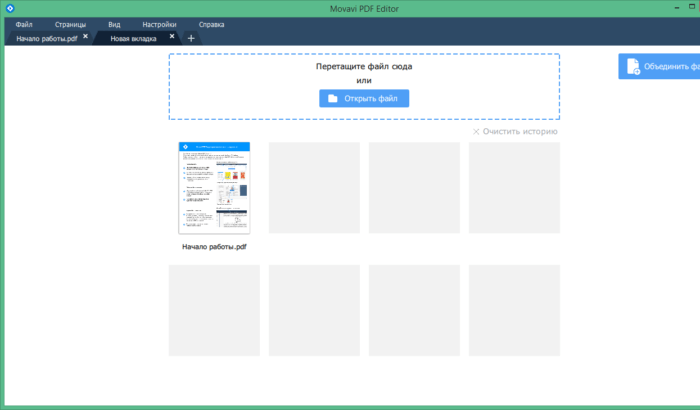Open the Настройки menu

click(x=159, y=25)
